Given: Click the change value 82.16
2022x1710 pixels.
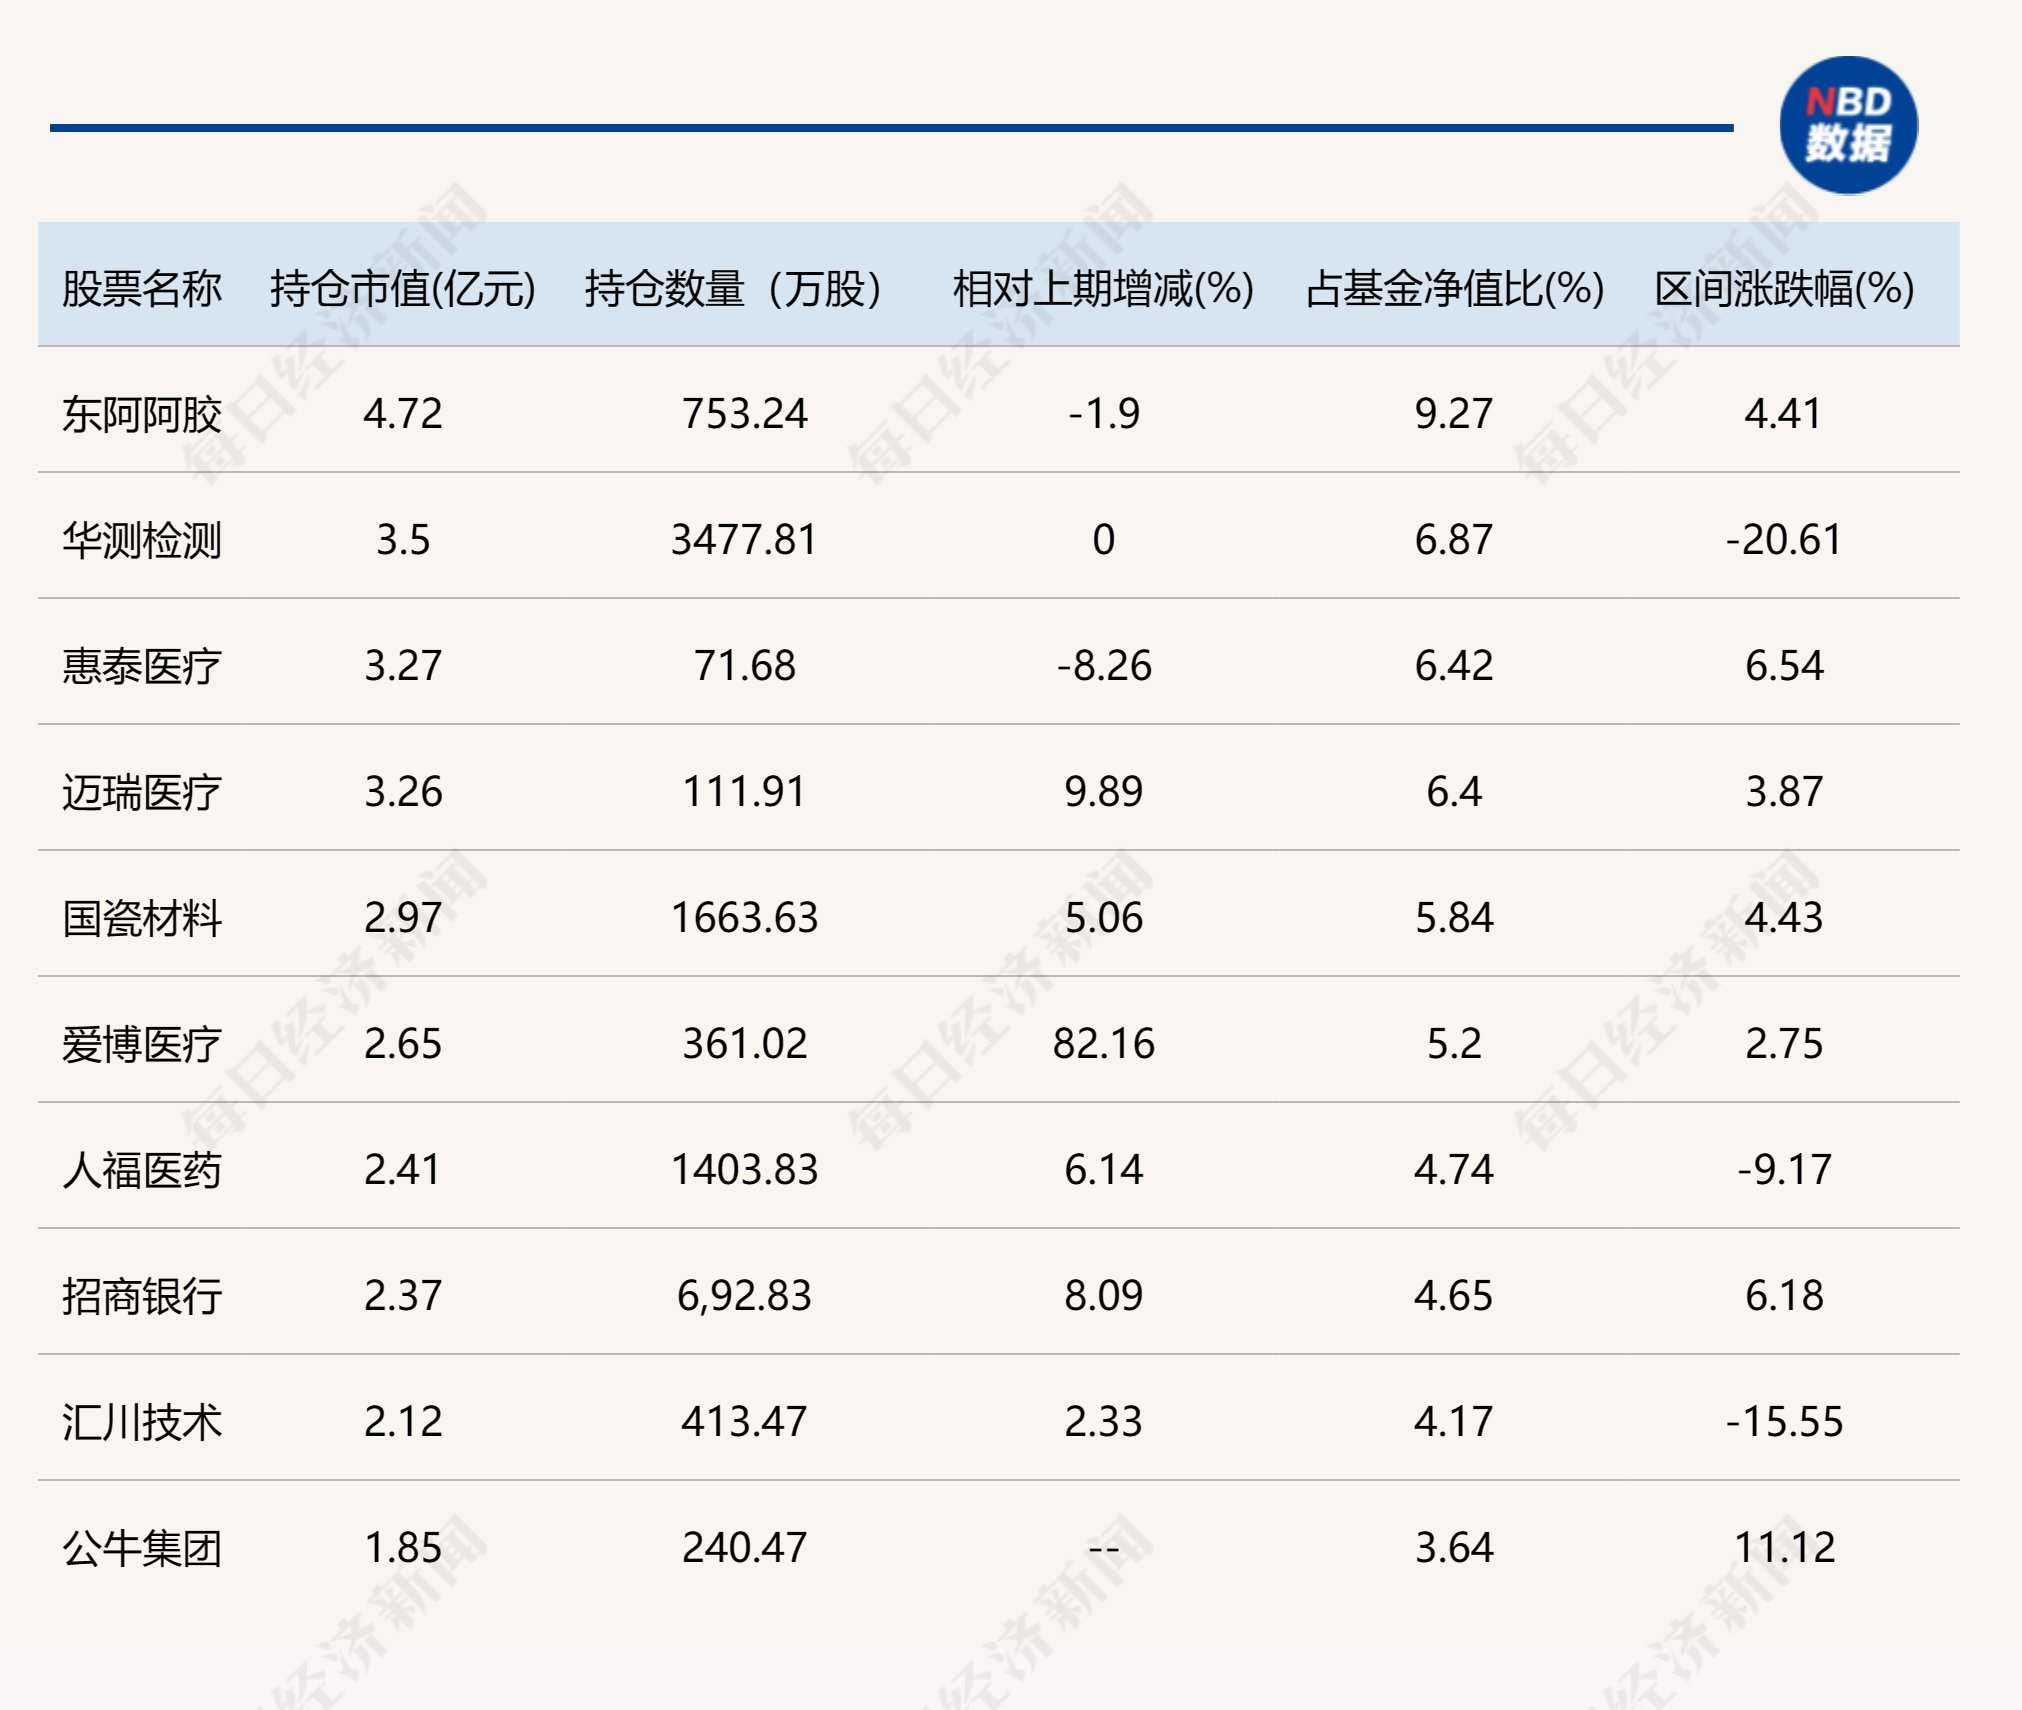Looking at the screenshot, I should pyautogui.click(x=1104, y=1044).
